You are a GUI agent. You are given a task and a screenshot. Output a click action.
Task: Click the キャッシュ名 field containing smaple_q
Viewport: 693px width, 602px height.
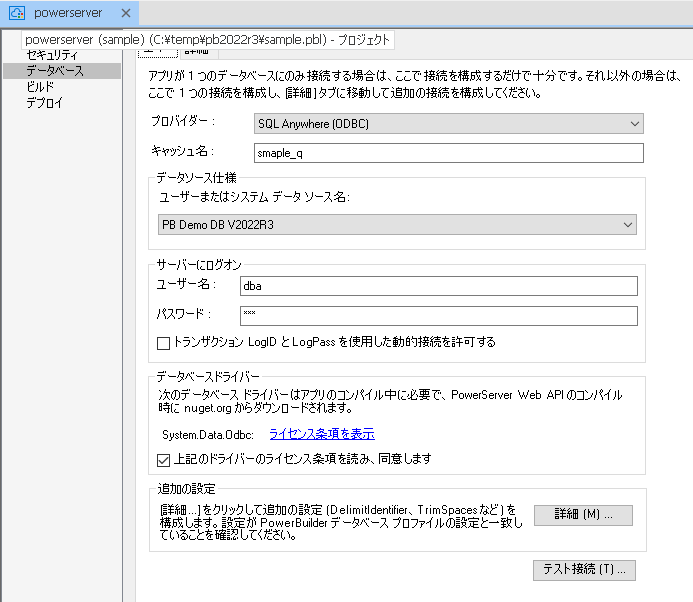coord(449,153)
